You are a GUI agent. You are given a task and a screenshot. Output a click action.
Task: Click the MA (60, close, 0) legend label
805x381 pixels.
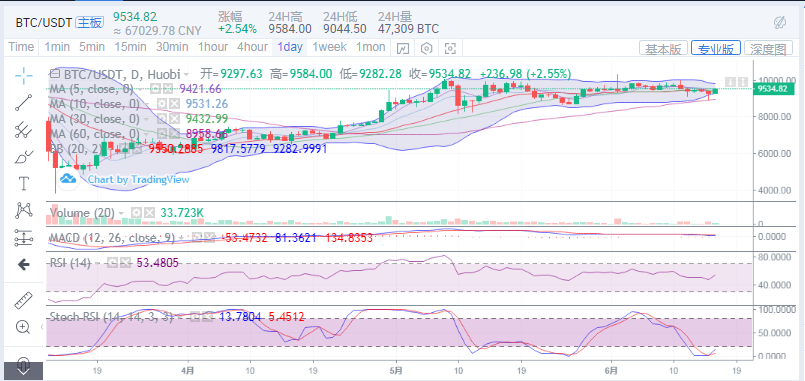[x=94, y=134]
